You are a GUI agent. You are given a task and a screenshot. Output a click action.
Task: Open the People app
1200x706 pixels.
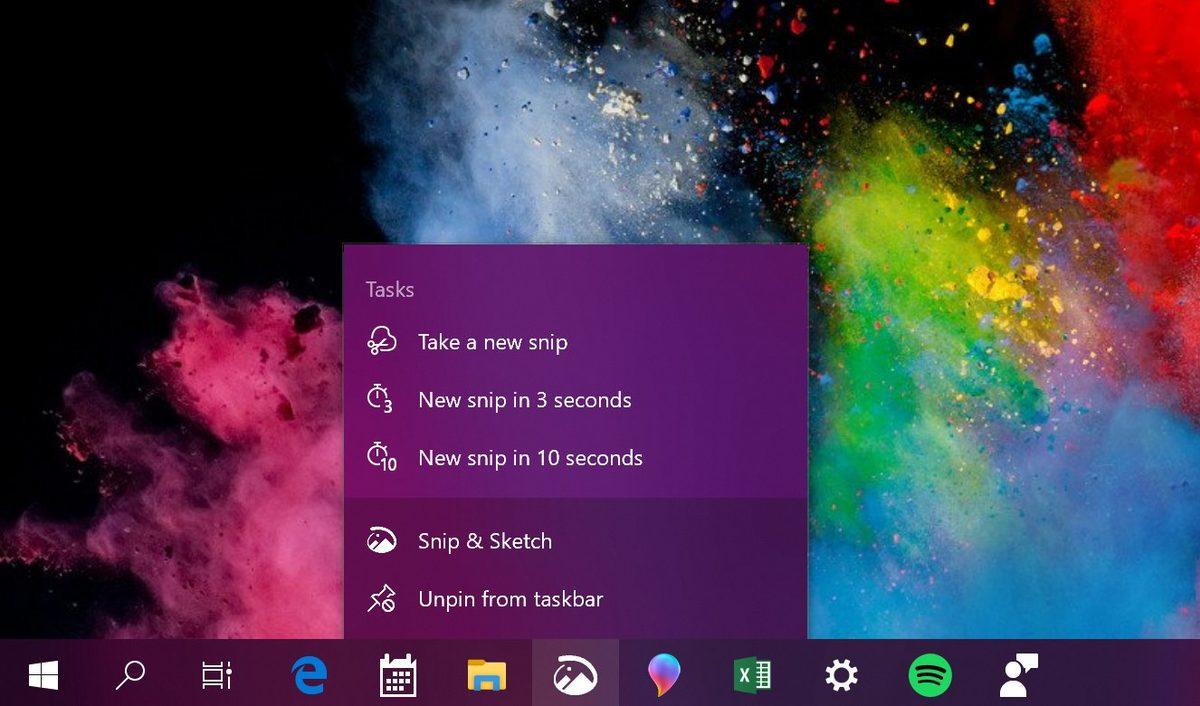(1018, 675)
